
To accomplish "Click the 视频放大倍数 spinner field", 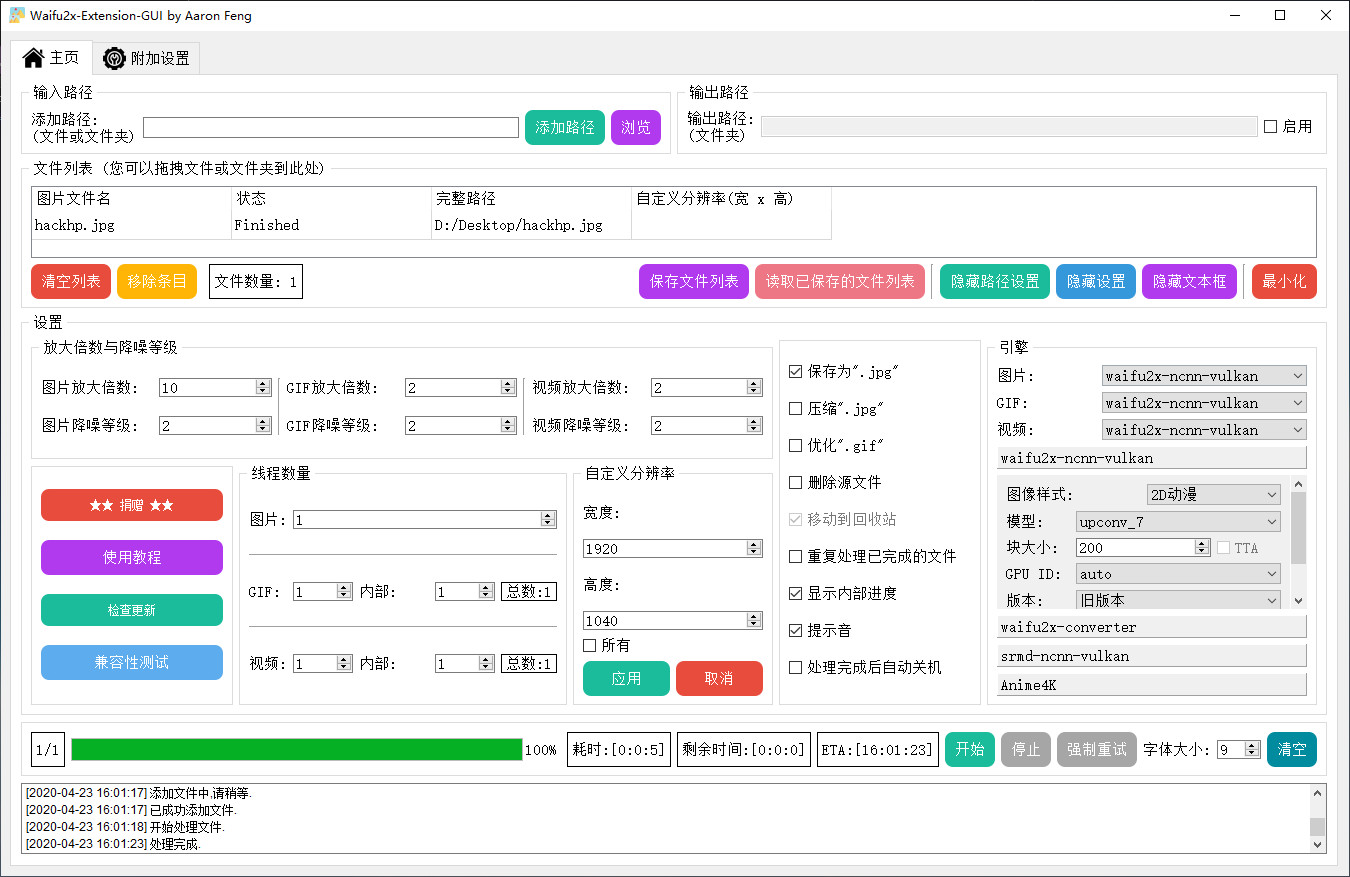I will tap(707, 387).
